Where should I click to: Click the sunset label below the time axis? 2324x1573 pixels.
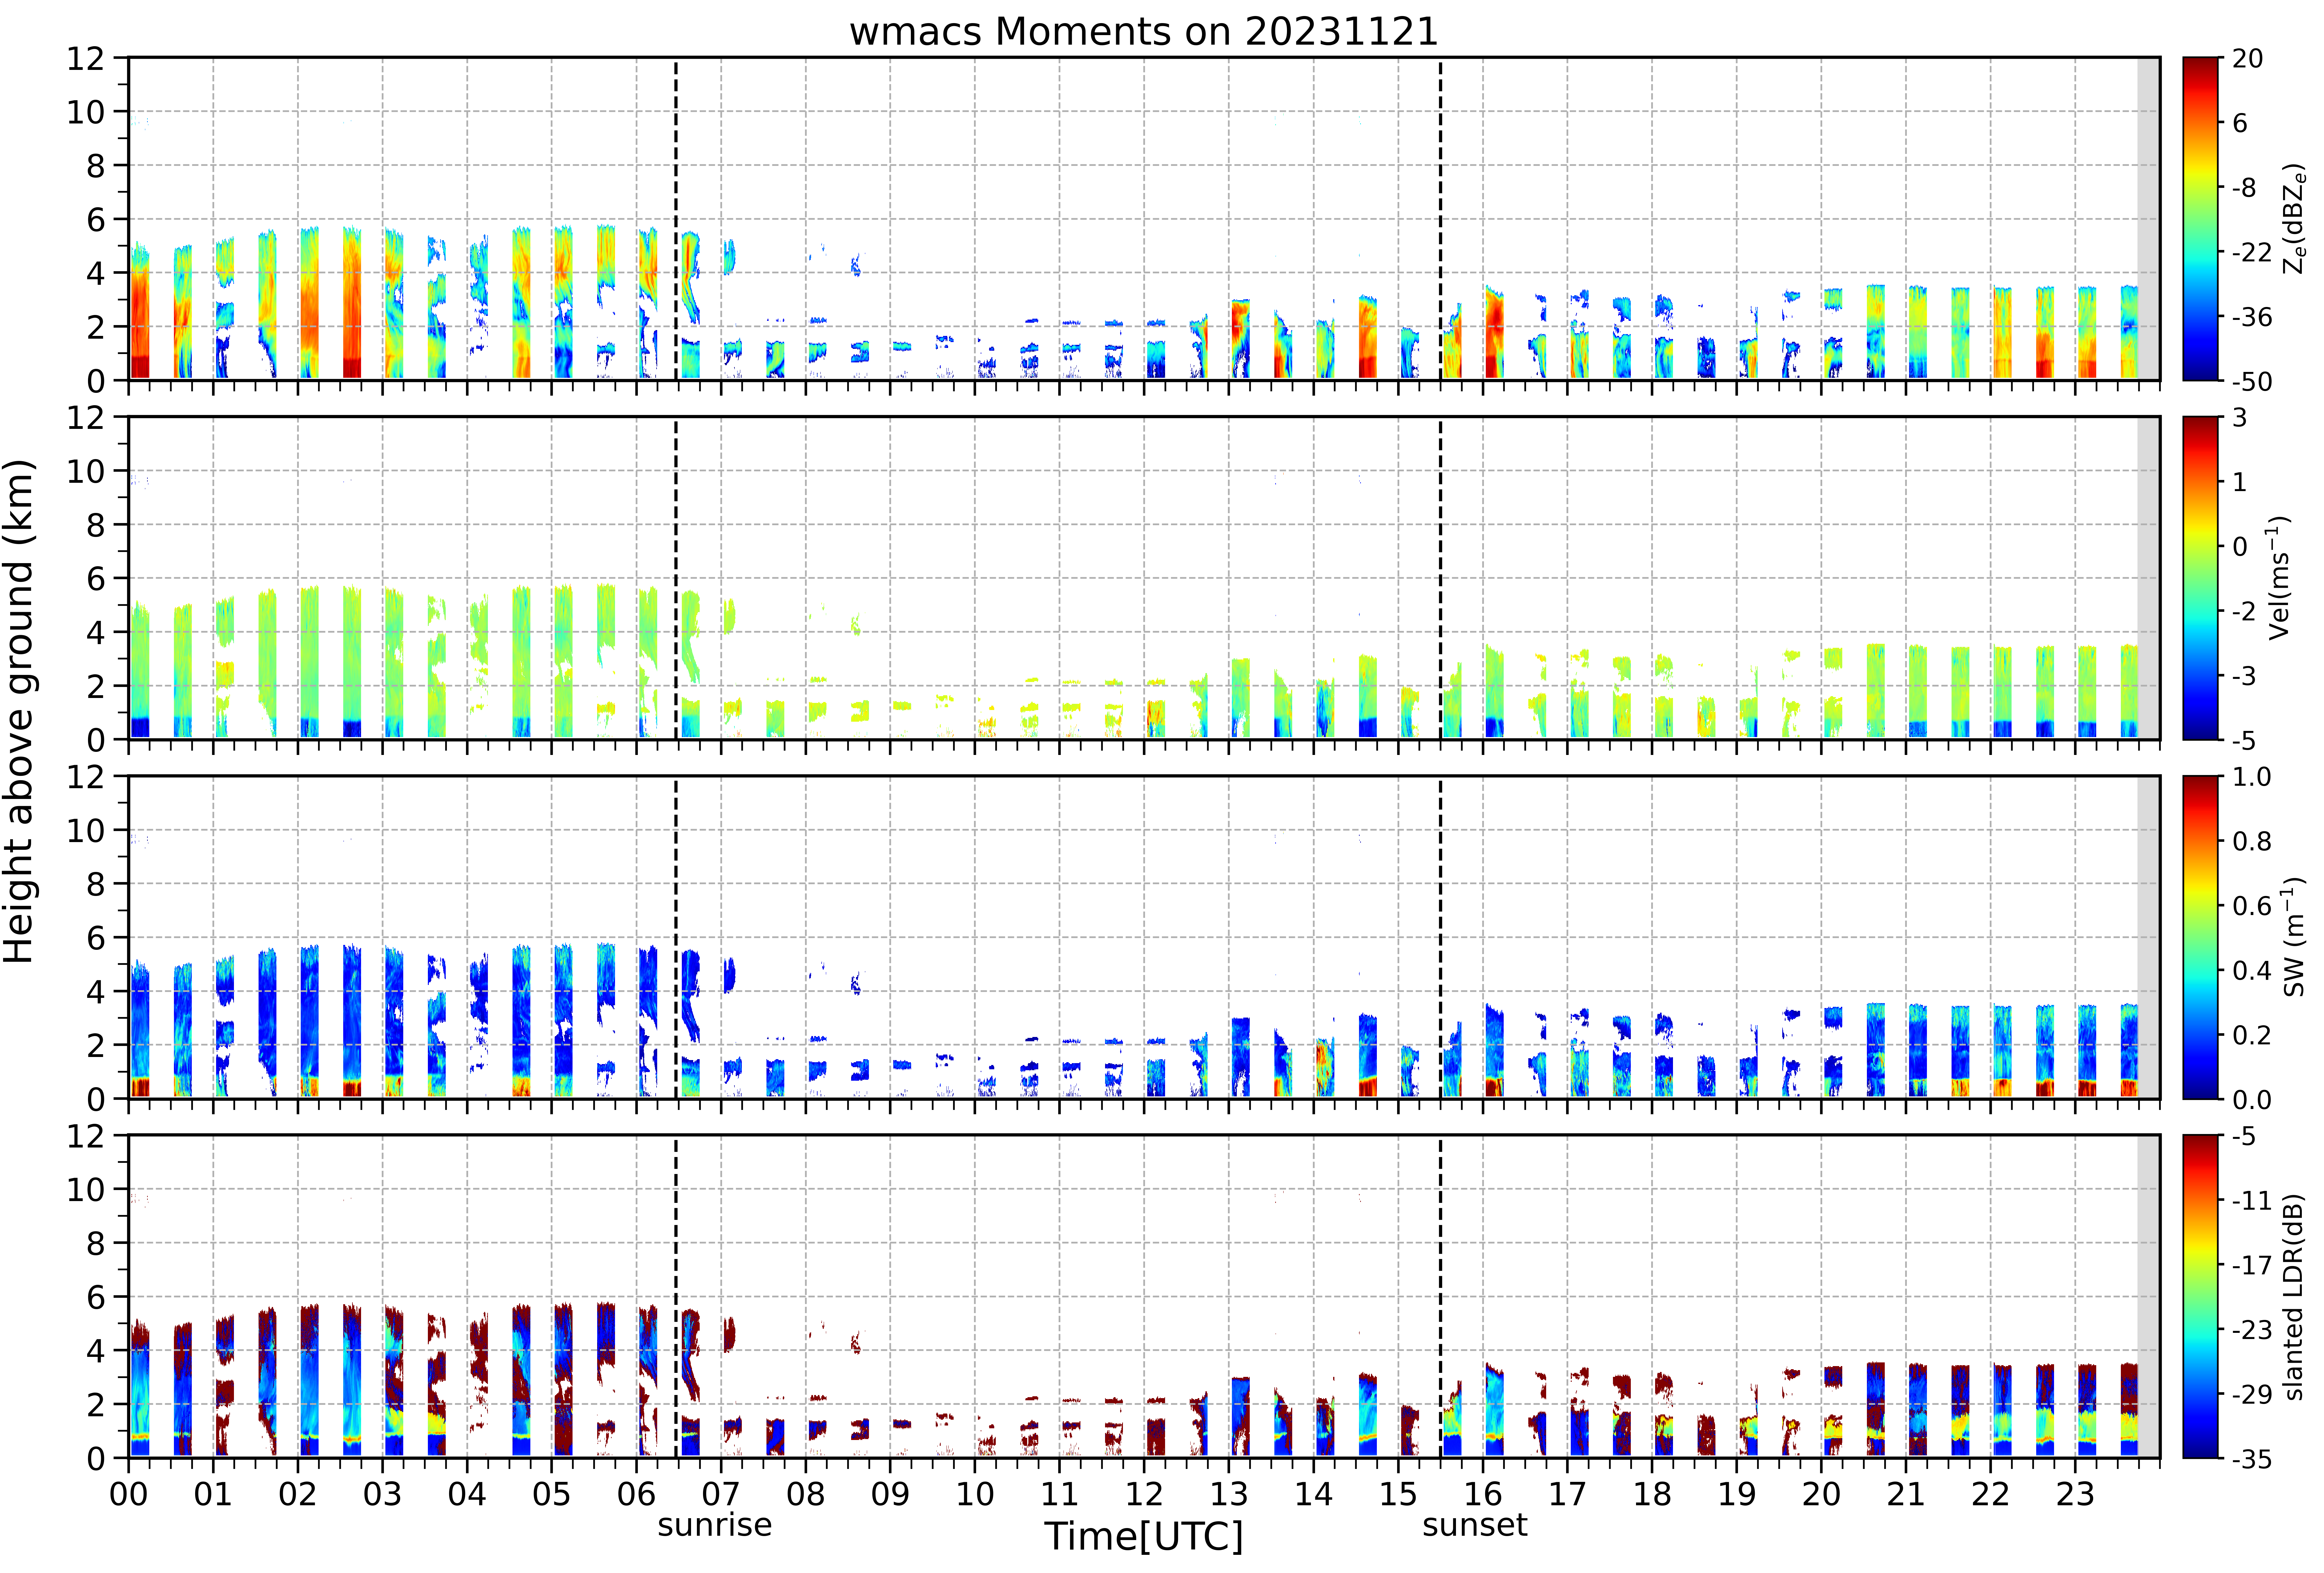1475,1525
